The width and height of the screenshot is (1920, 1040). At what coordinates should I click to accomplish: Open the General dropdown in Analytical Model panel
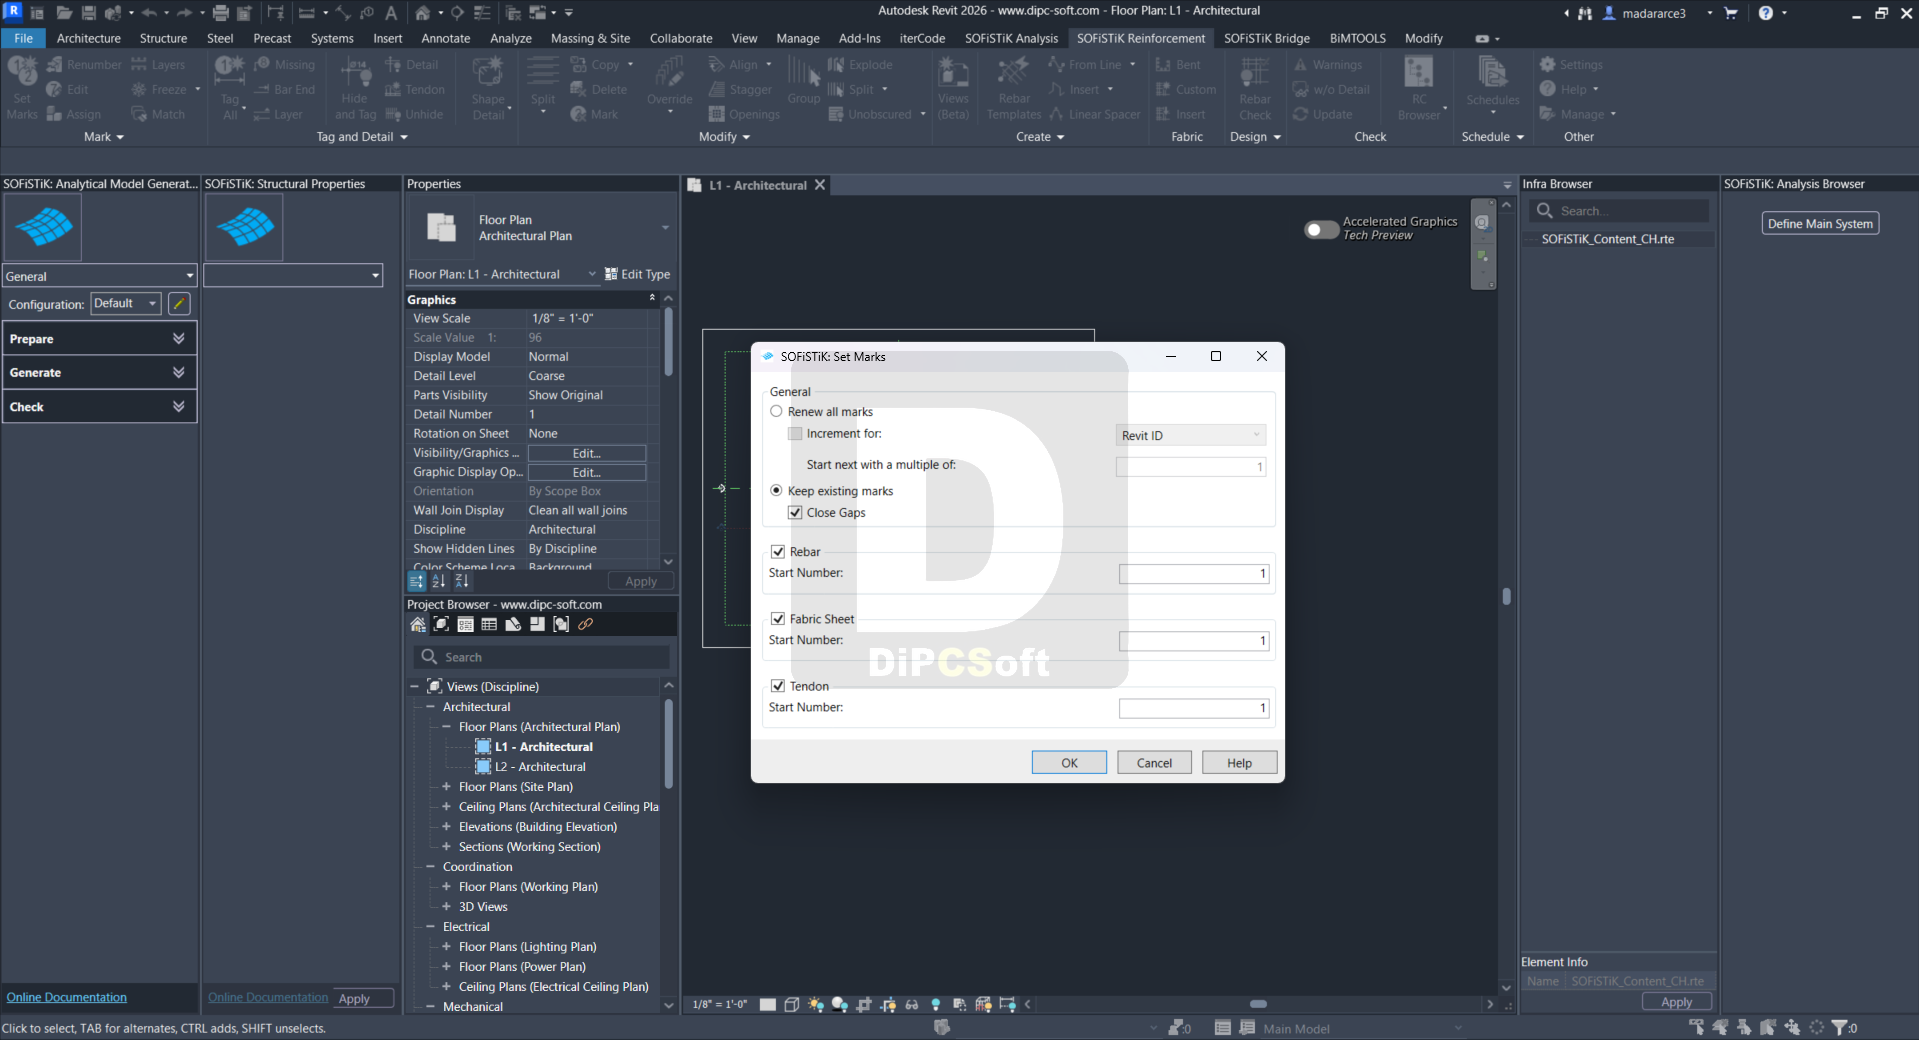(x=99, y=276)
